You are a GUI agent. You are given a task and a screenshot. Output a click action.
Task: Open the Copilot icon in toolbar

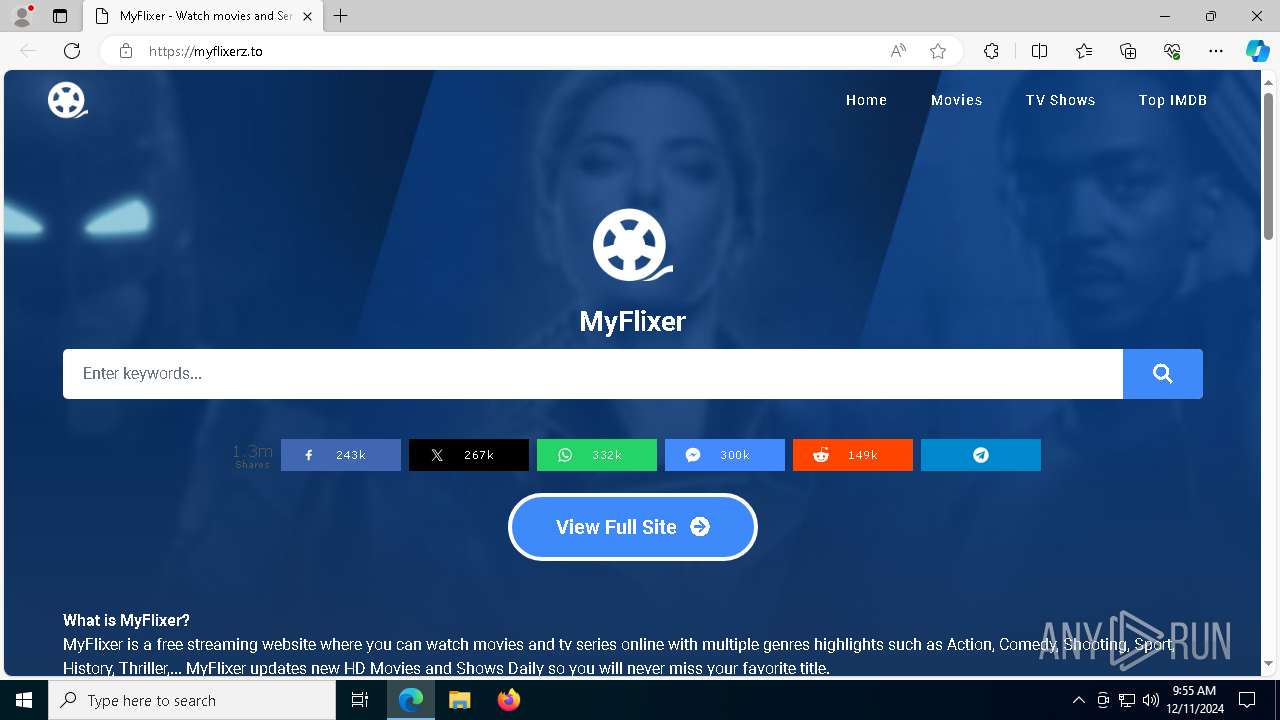(x=1257, y=51)
